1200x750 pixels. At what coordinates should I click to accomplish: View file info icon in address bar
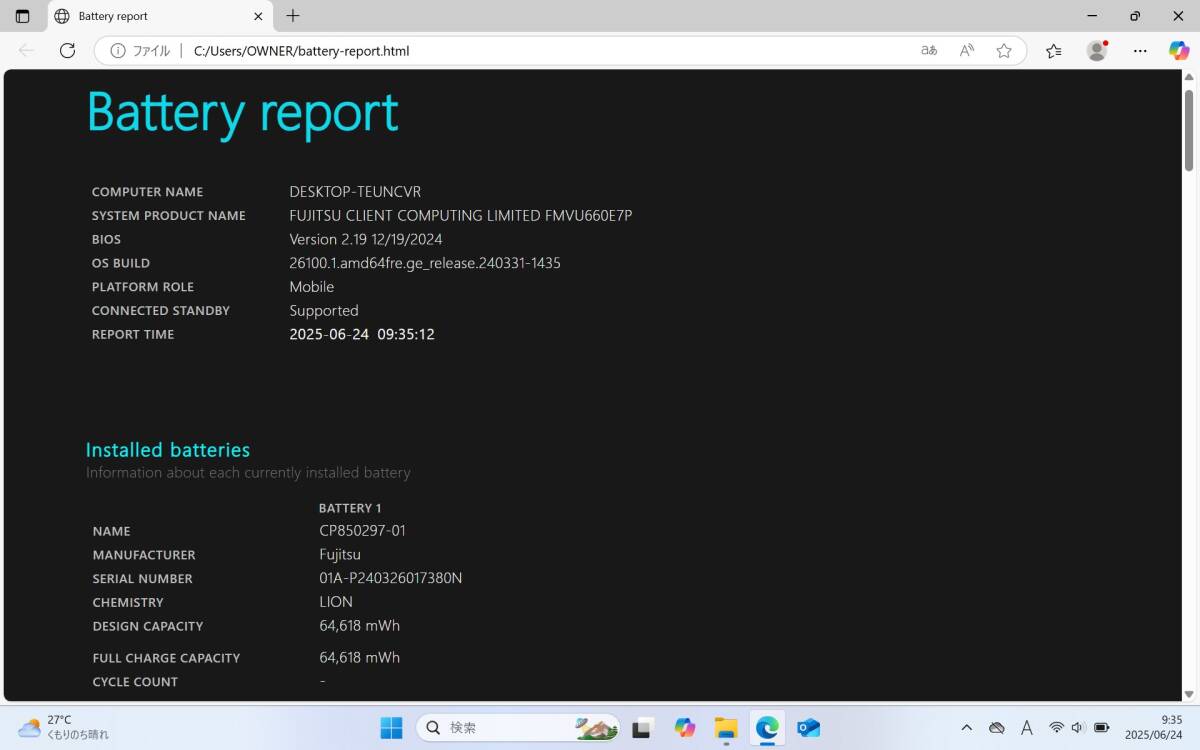coord(118,51)
